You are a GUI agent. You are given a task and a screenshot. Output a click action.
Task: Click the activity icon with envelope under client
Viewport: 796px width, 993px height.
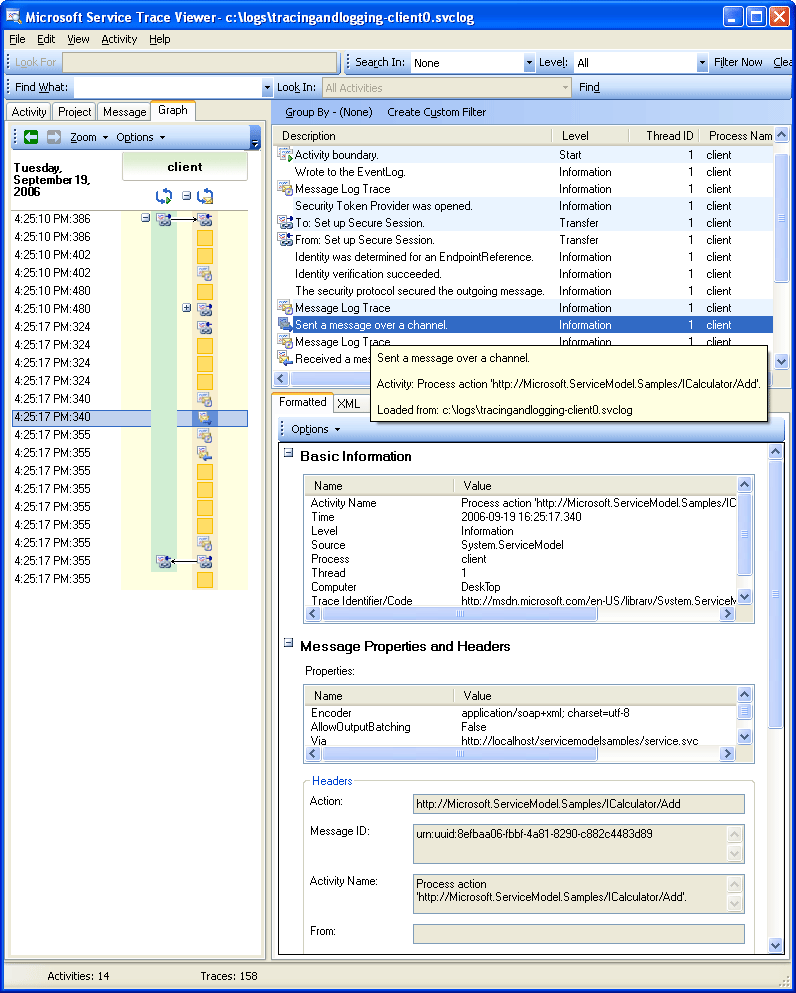[205, 196]
